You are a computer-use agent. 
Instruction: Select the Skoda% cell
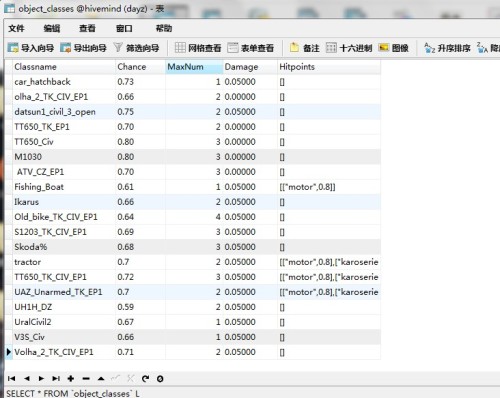coord(64,247)
